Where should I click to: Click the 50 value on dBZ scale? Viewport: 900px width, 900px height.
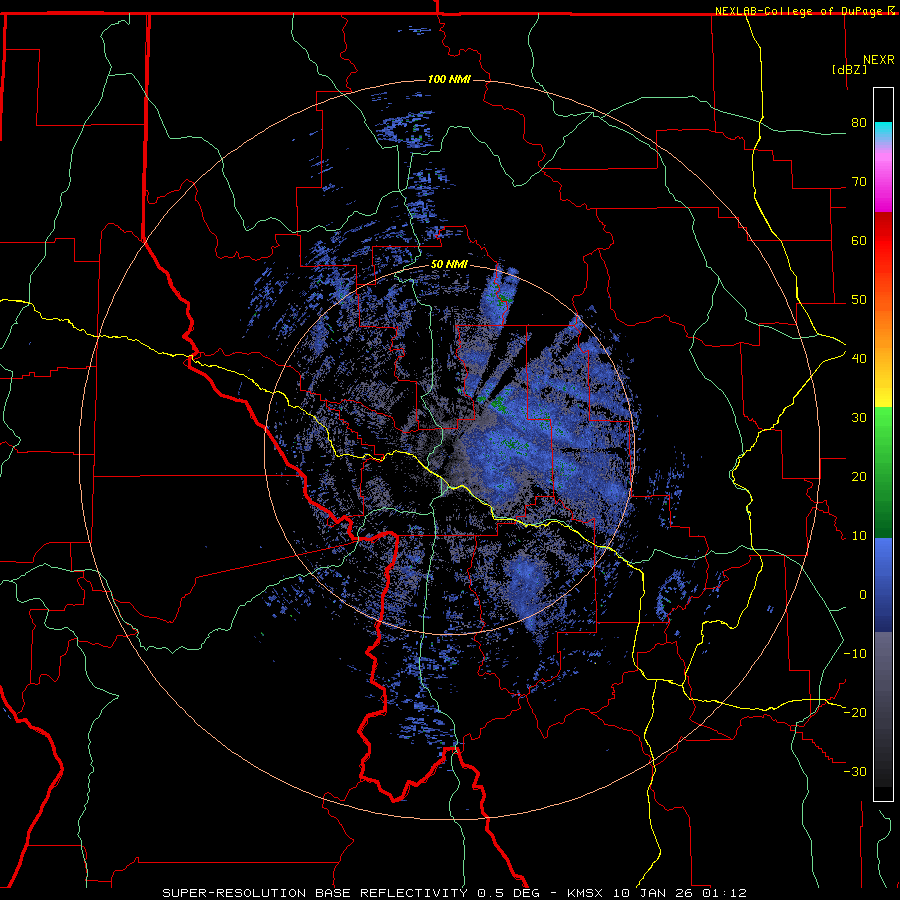click(x=859, y=300)
